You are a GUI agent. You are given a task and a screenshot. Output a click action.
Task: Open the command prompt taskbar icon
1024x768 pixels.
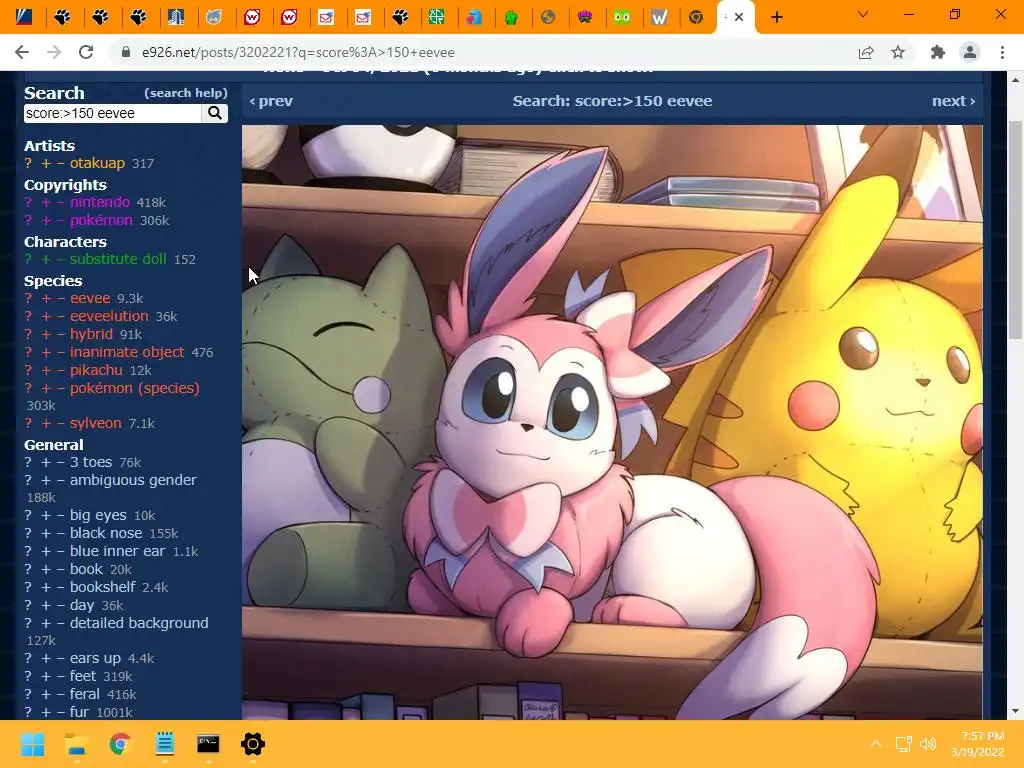tap(208, 744)
